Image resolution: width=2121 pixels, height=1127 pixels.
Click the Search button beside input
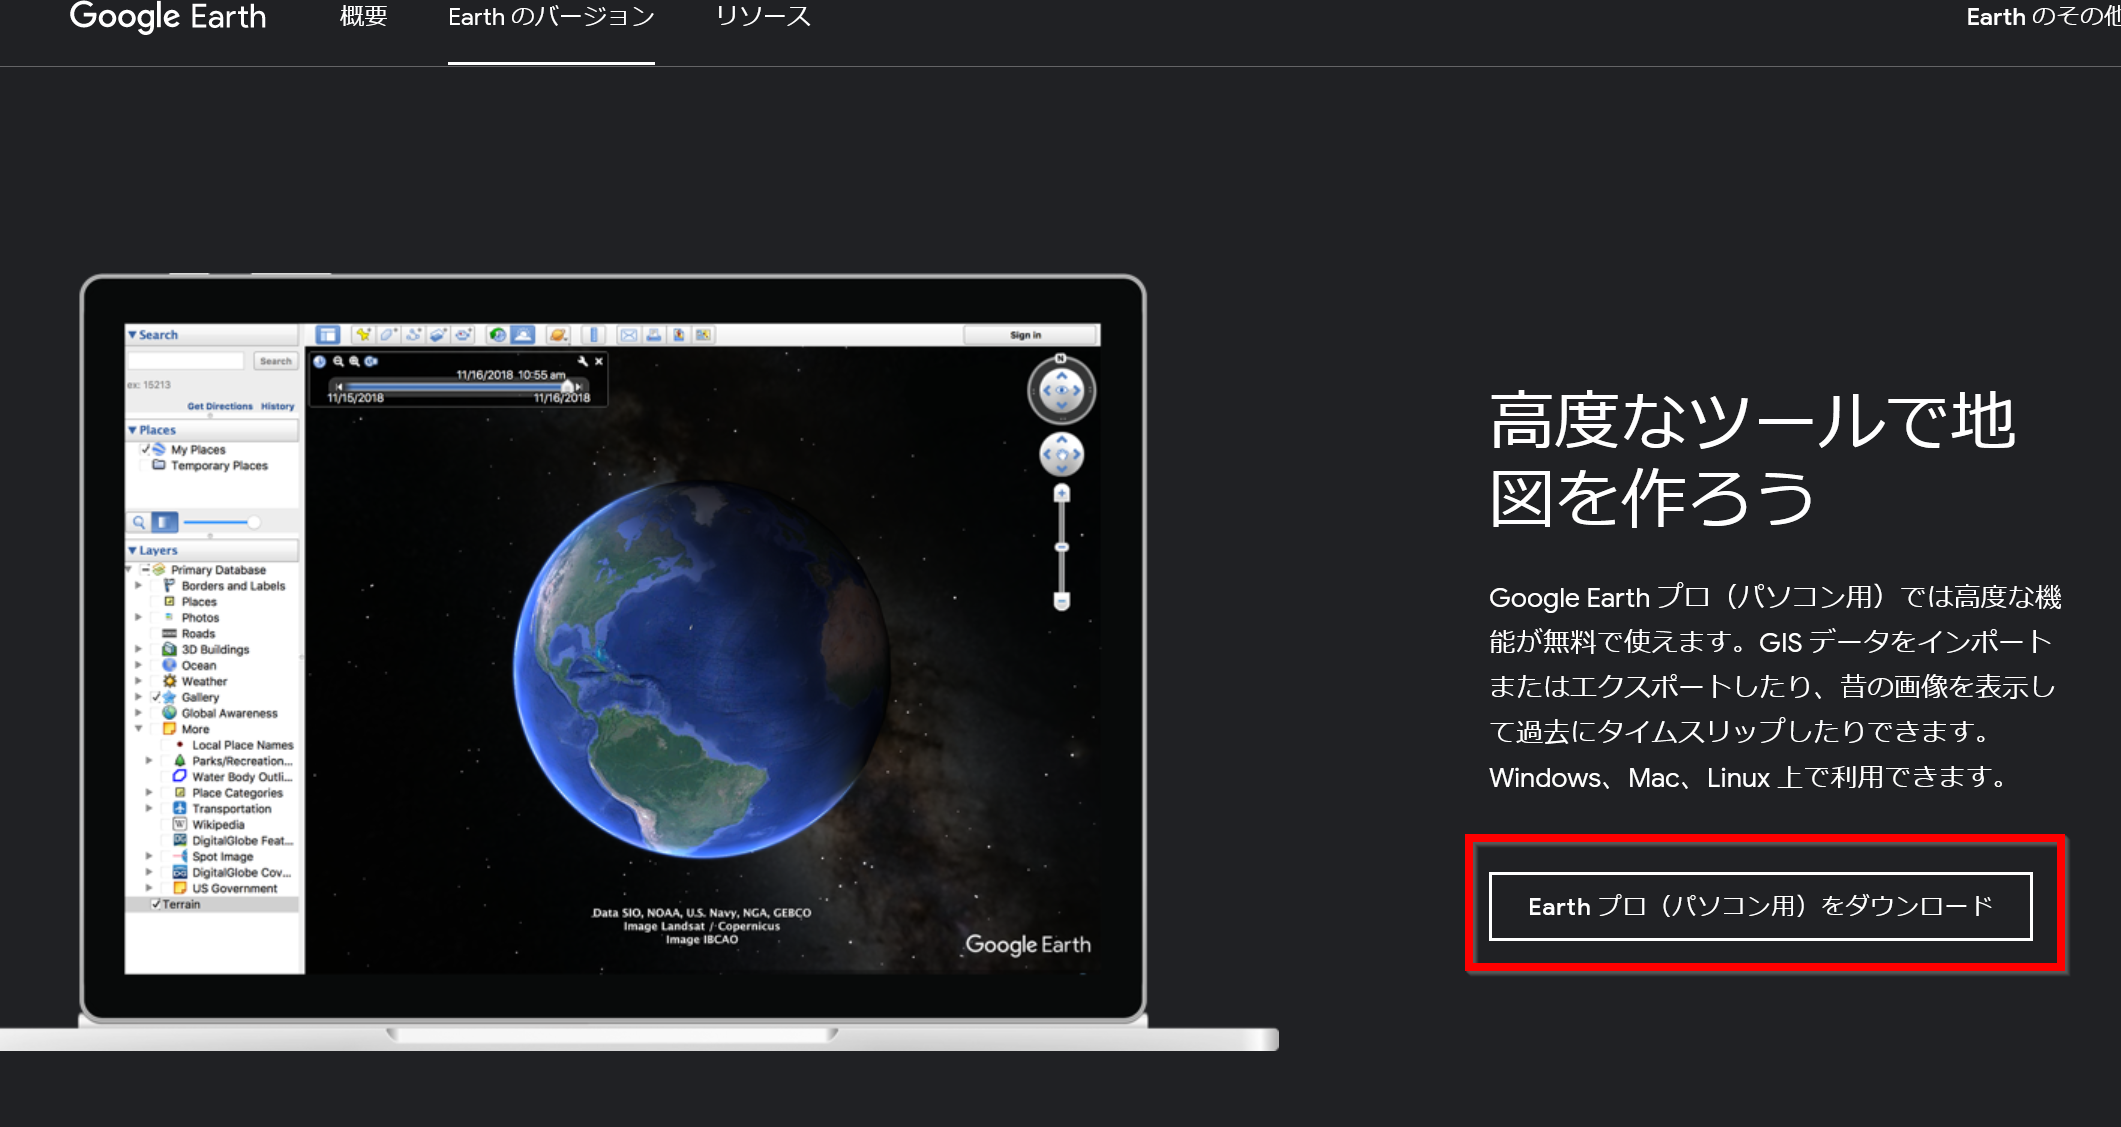[x=275, y=361]
